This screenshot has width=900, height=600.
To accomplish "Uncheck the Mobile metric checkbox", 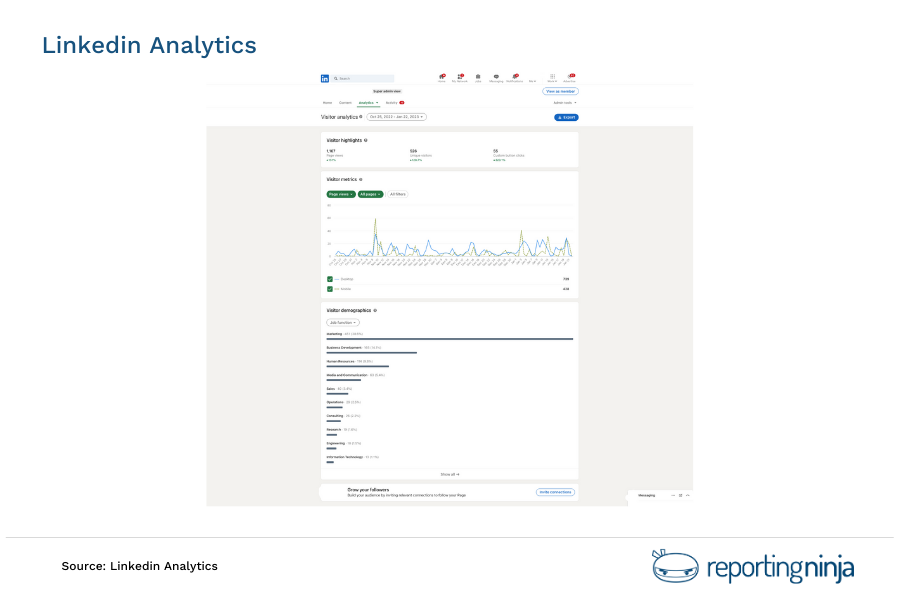I will tap(330, 288).
